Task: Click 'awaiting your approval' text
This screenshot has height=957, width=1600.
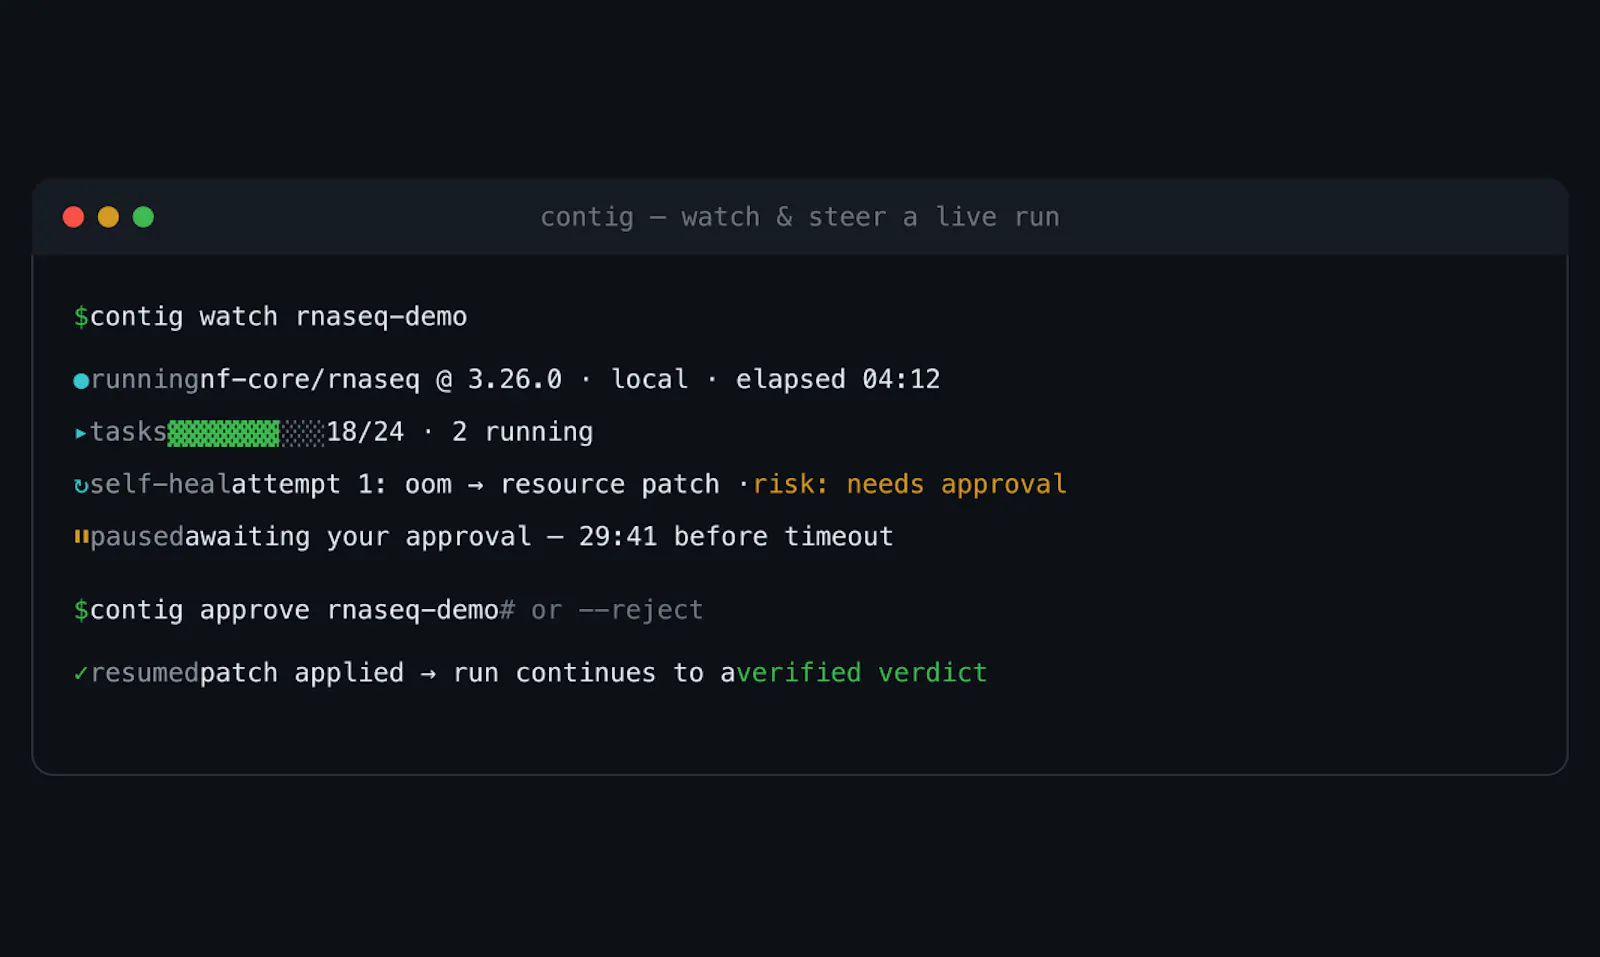Action: pos(358,537)
